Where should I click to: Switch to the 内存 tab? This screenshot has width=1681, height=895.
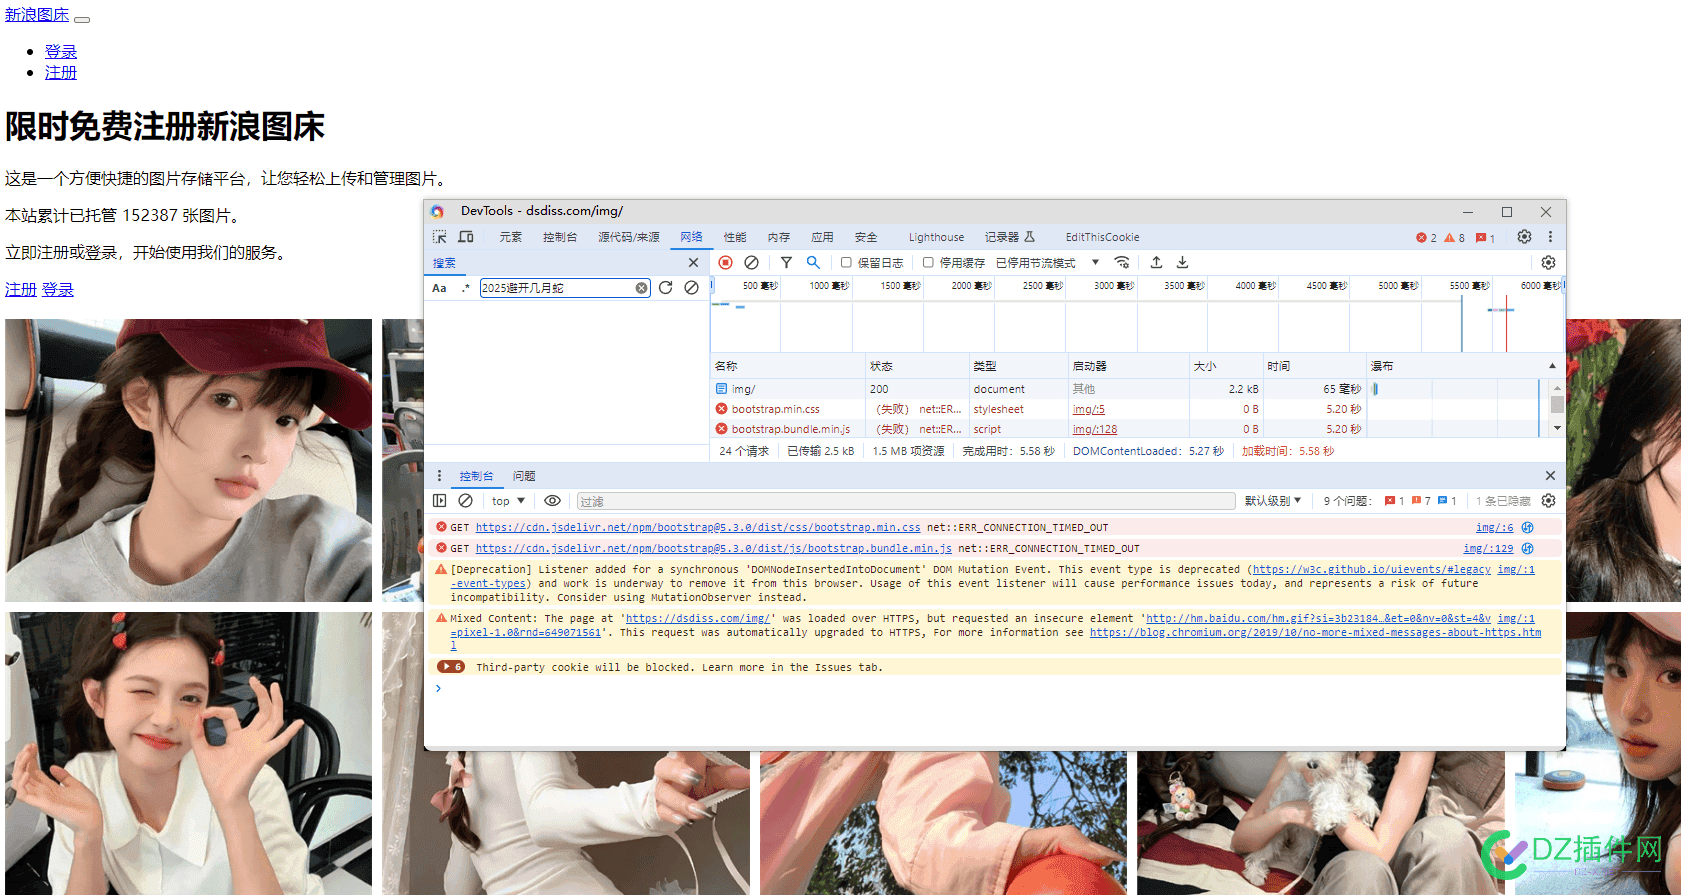(x=779, y=237)
